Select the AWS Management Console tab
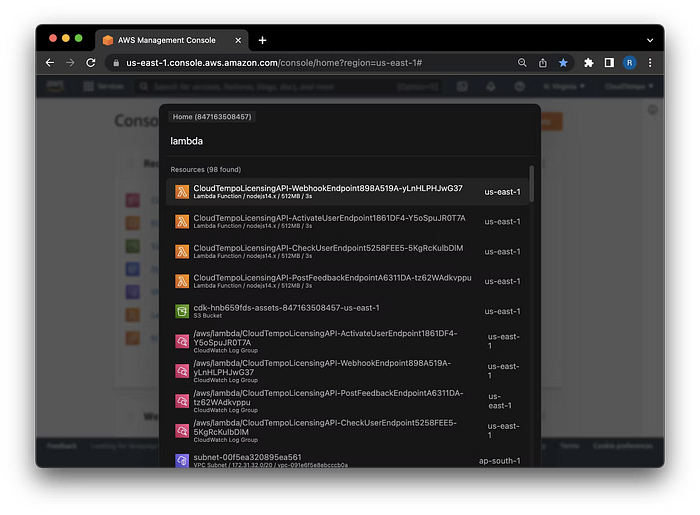700x515 pixels. coord(171,41)
